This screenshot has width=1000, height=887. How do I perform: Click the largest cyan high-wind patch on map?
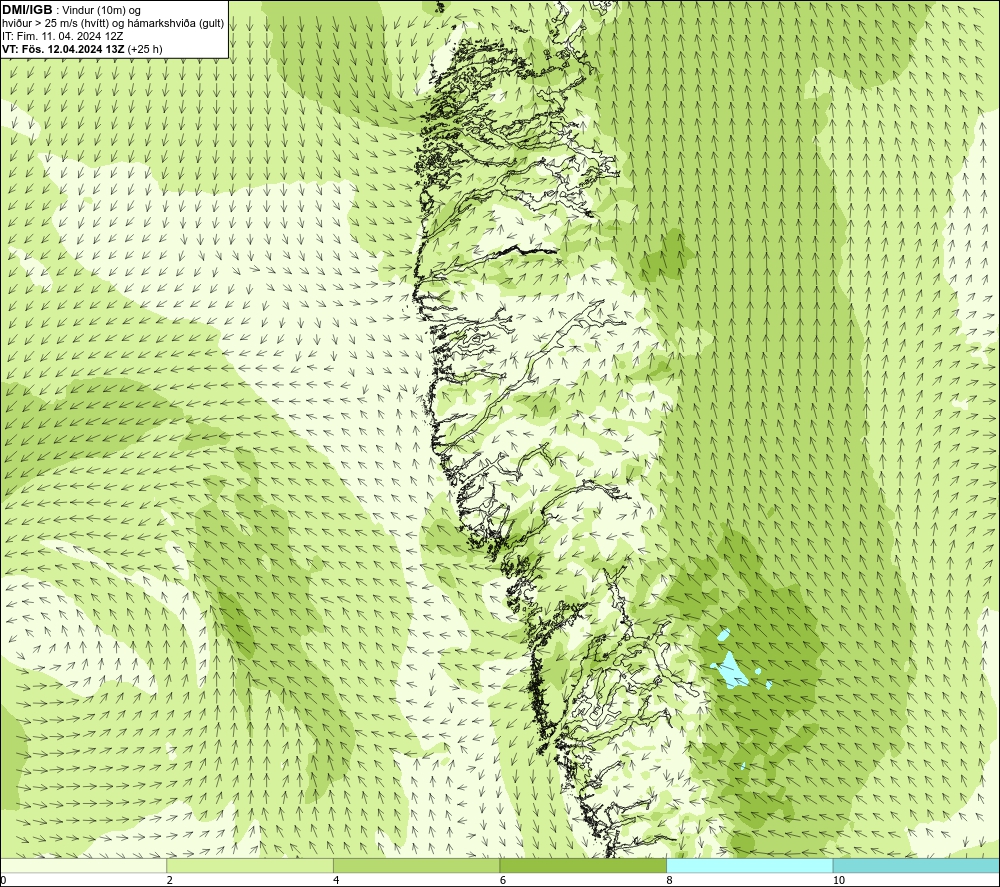[x=731, y=669]
